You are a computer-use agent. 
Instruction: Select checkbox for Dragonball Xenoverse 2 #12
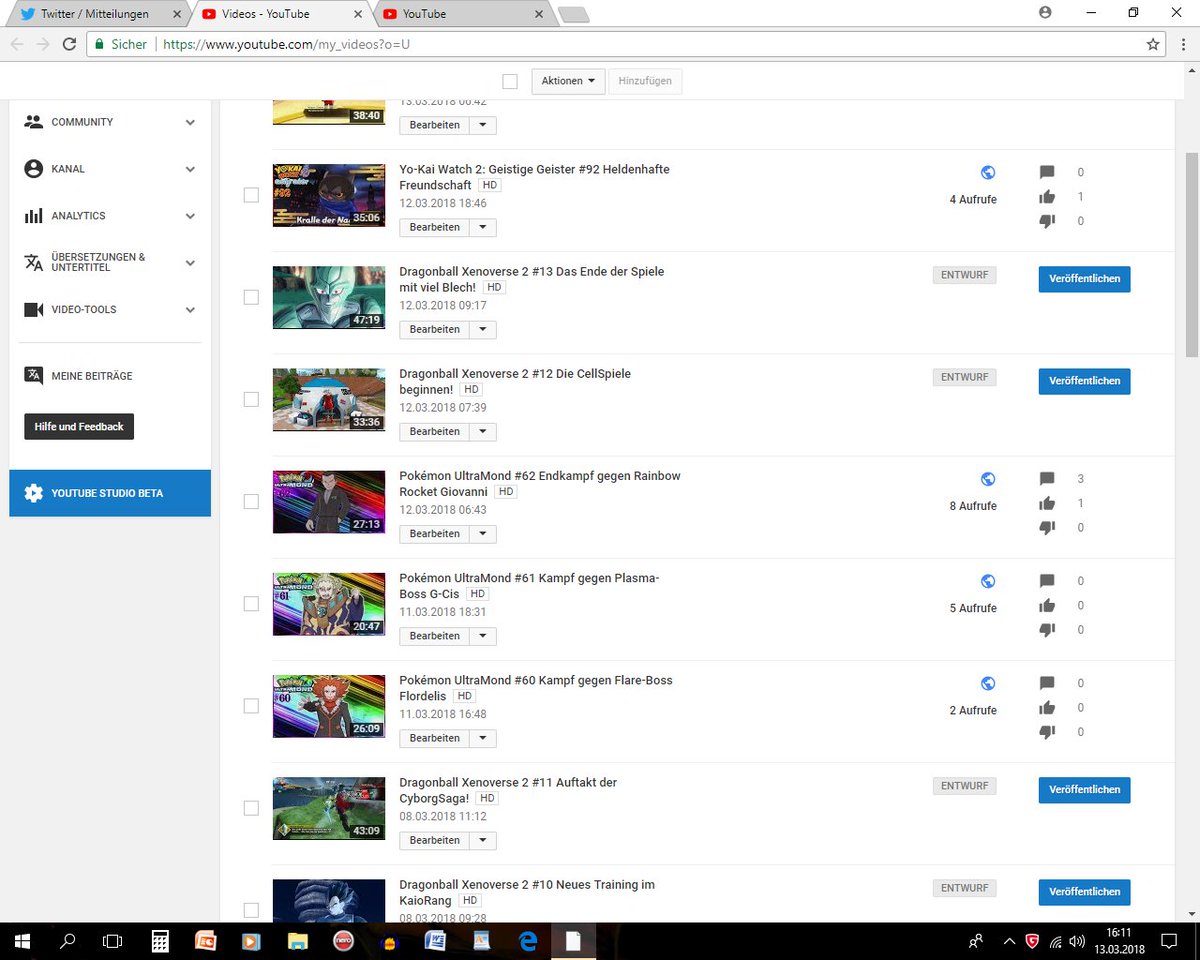coord(251,399)
